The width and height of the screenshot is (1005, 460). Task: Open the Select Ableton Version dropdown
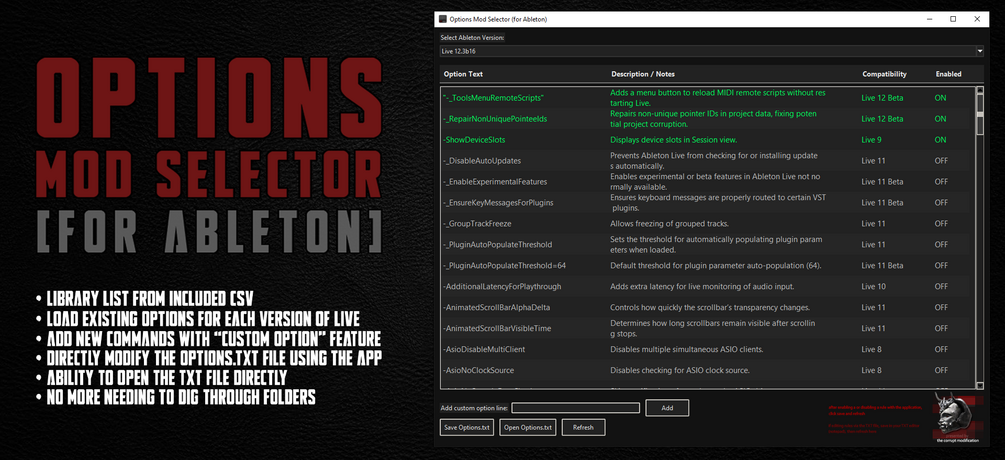tap(979, 51)
